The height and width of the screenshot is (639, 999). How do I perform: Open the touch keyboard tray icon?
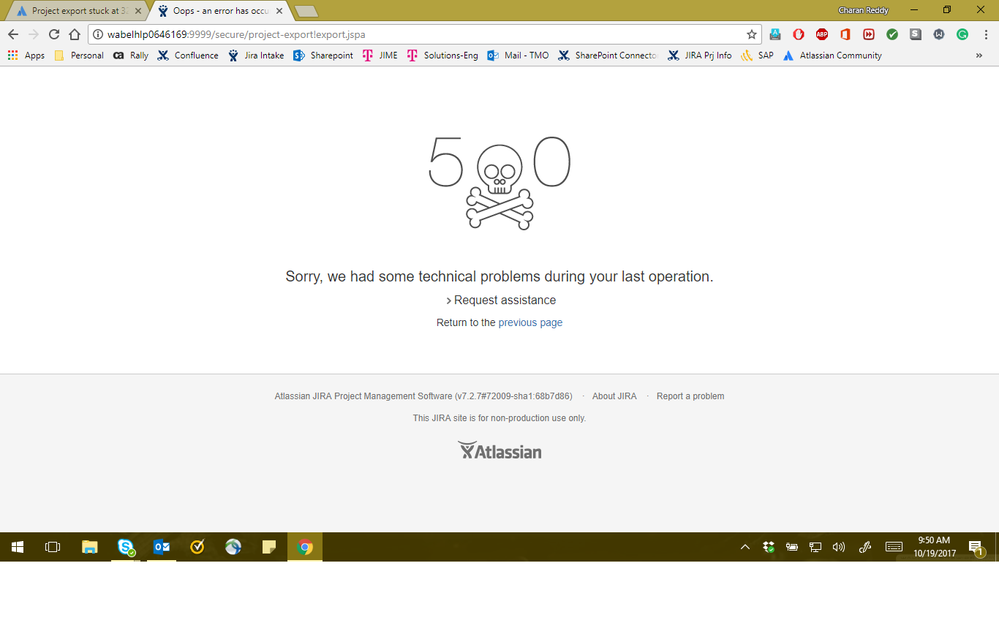pyautogui.click(x=894, y=547)
